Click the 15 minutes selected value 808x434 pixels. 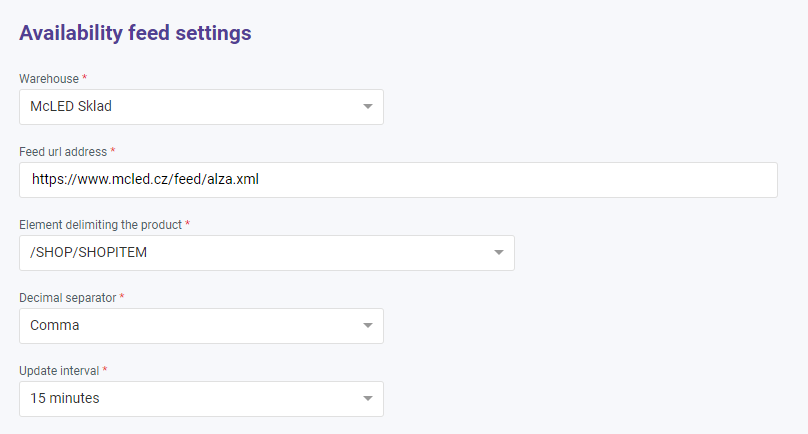coord(65,399)
